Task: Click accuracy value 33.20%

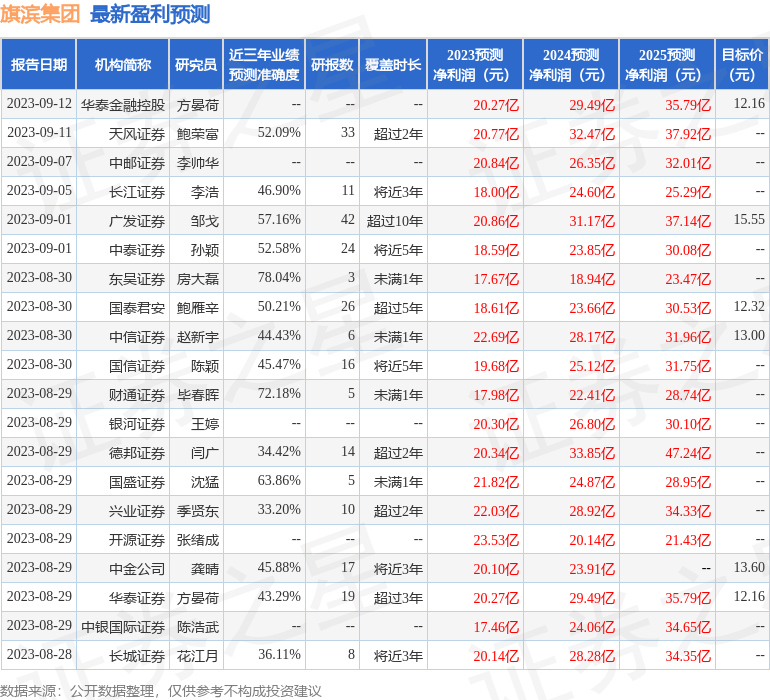Action: pos(279,509)
